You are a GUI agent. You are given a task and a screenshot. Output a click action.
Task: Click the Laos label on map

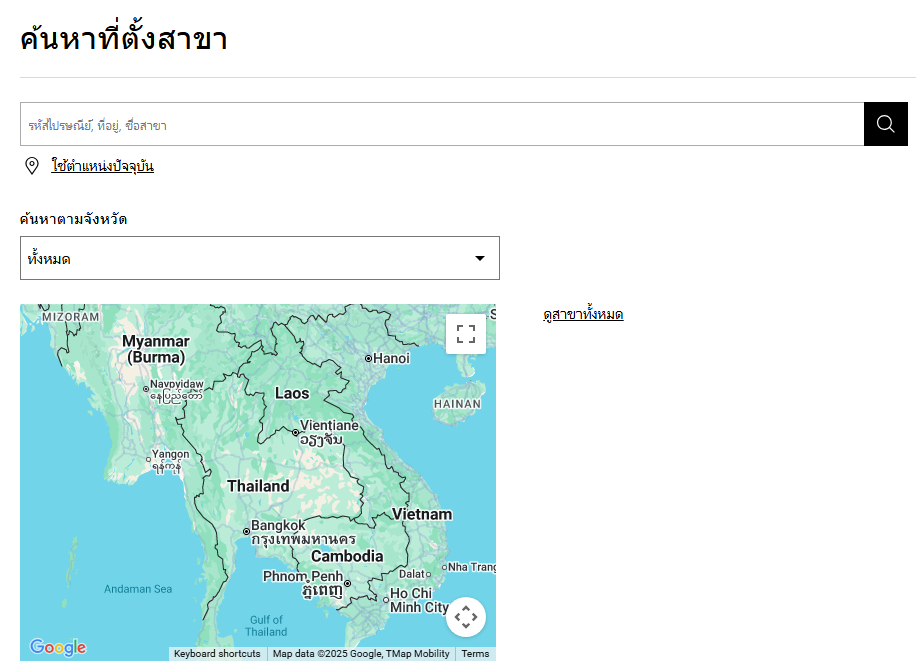292,393
